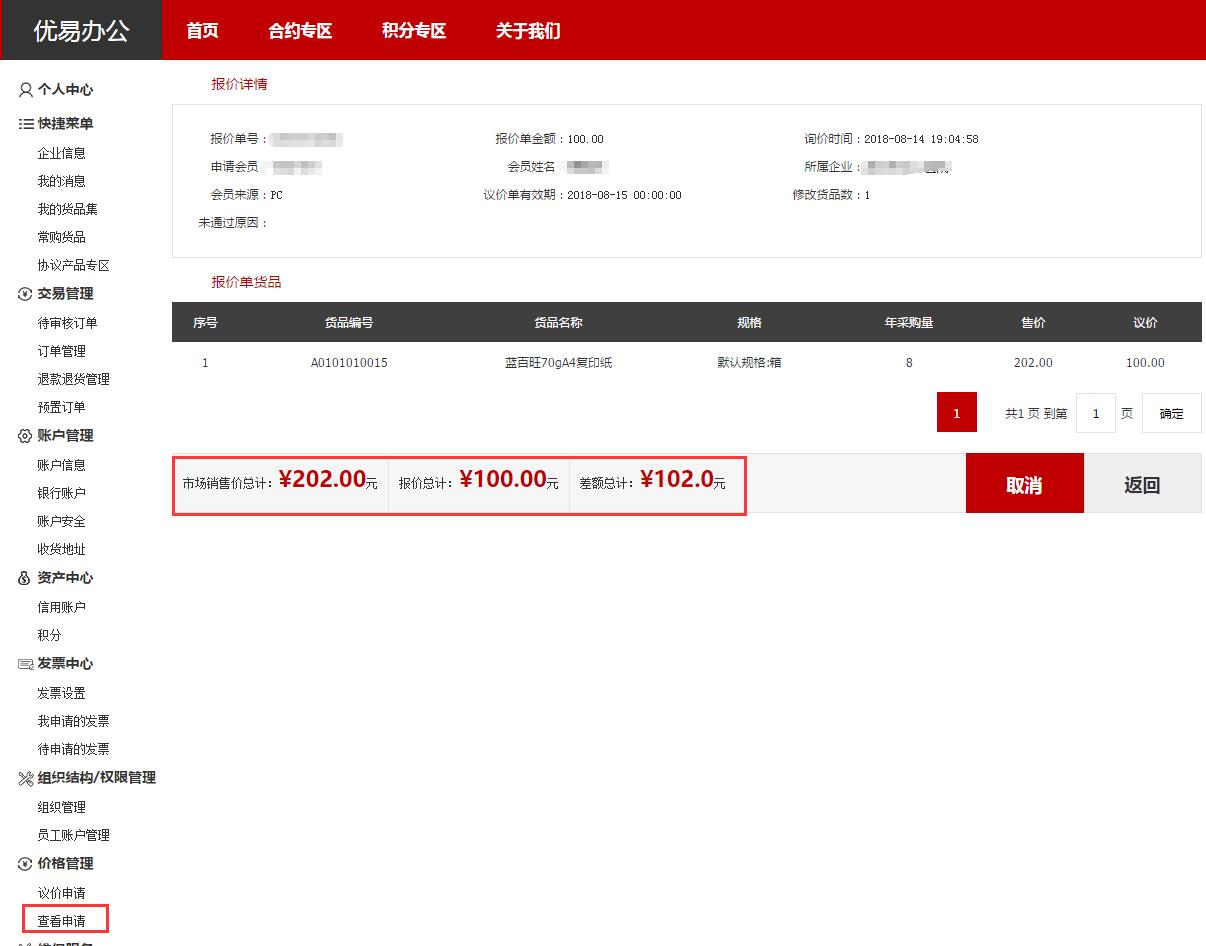The width and height of the screenshot is (1206, 946).
Task: Click the 确定 page jump button
Action: [1171, 414]
